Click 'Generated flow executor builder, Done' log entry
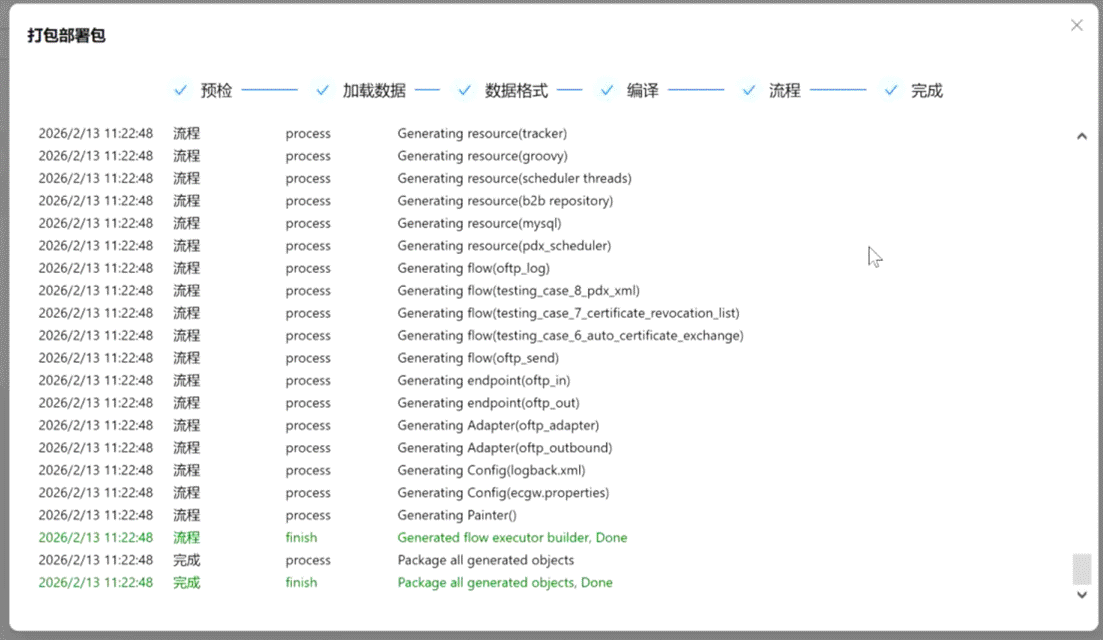 point(512,538)
